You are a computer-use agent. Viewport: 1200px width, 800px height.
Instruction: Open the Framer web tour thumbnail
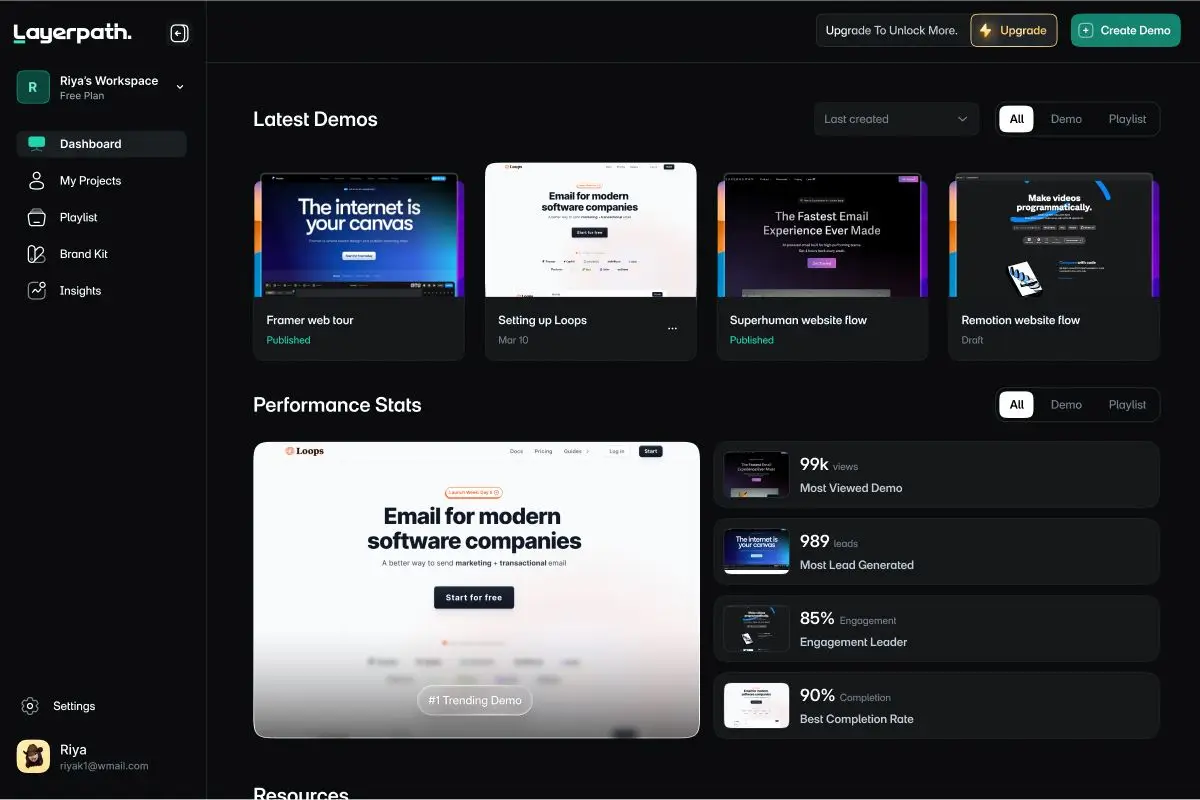pos(359,235)
